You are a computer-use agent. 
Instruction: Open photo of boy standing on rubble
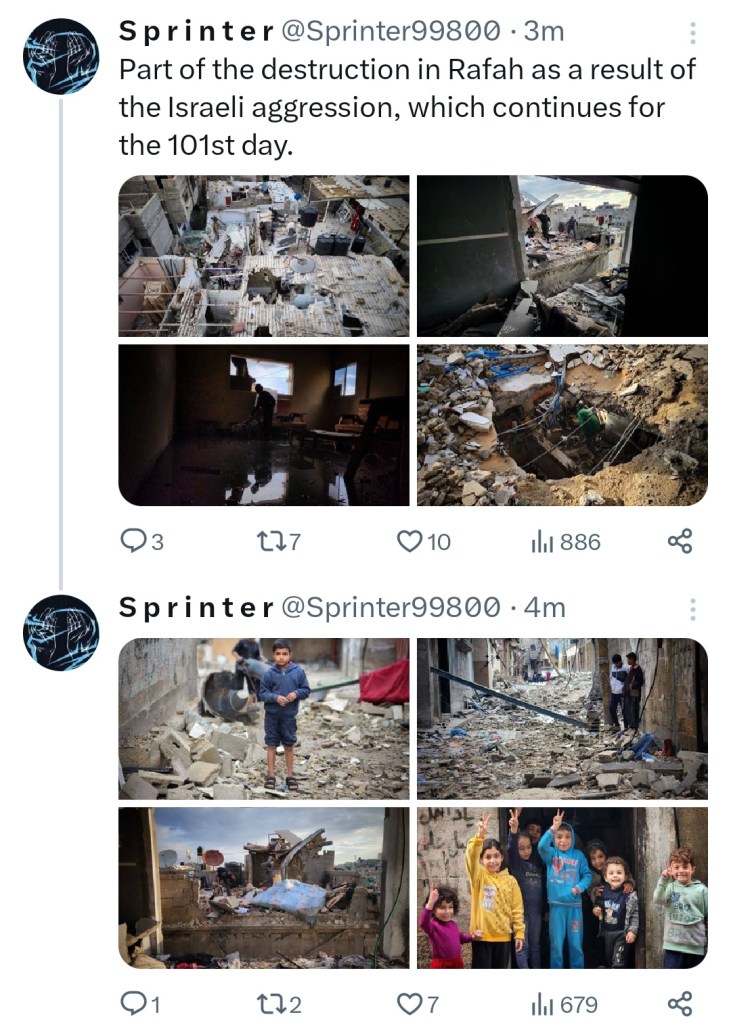coord(264,718)
